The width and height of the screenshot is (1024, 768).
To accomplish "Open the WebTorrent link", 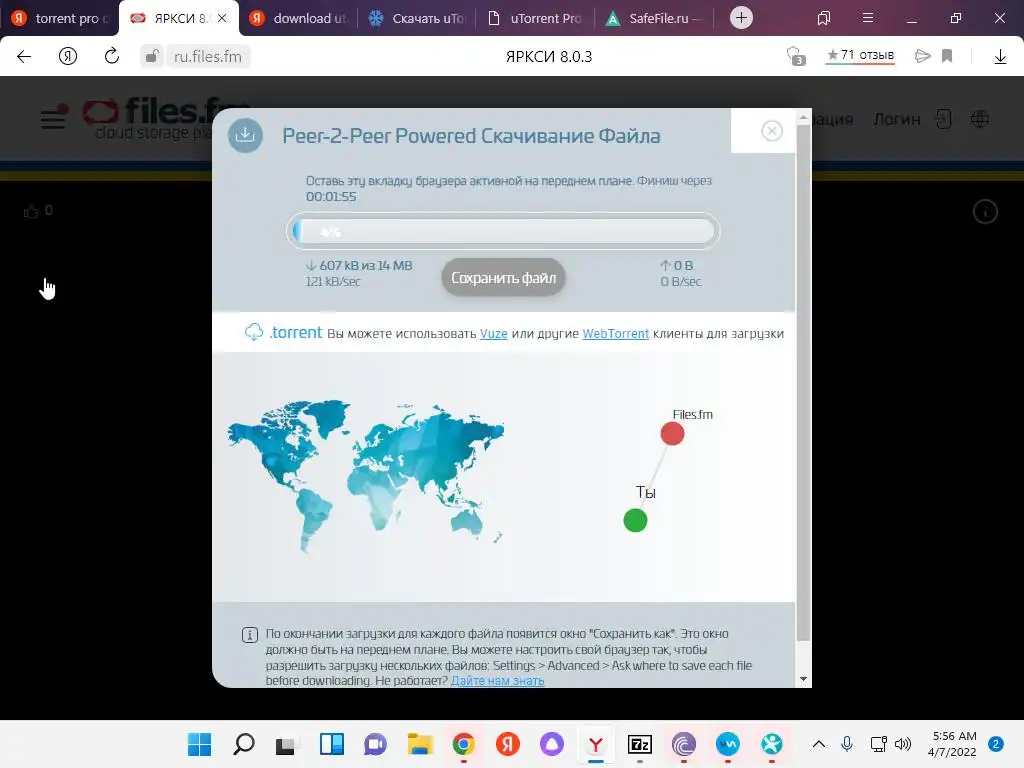I will pos(615,334).
